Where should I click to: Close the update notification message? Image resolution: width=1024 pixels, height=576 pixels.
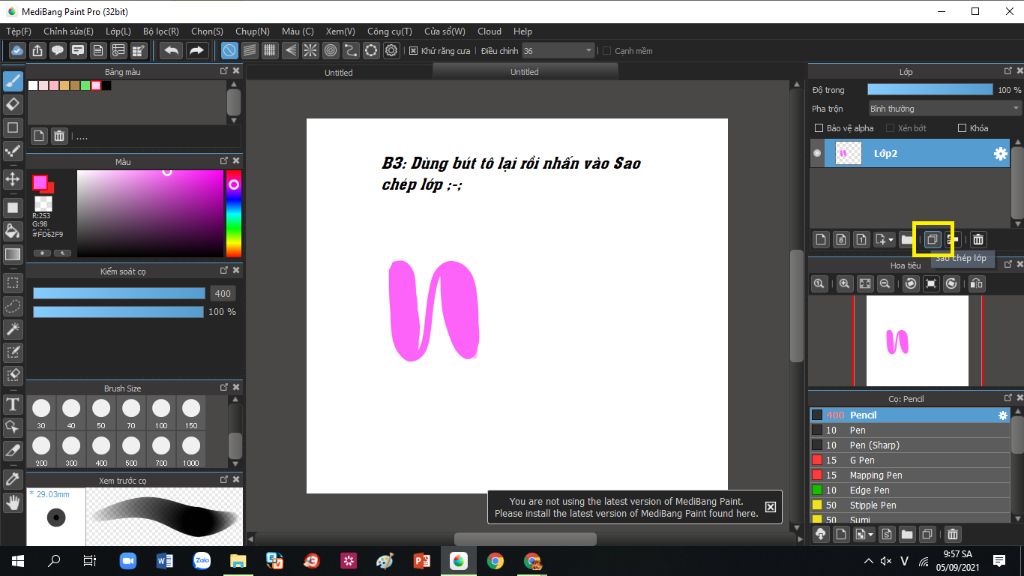pyautogui.click(x=771, y=507)
